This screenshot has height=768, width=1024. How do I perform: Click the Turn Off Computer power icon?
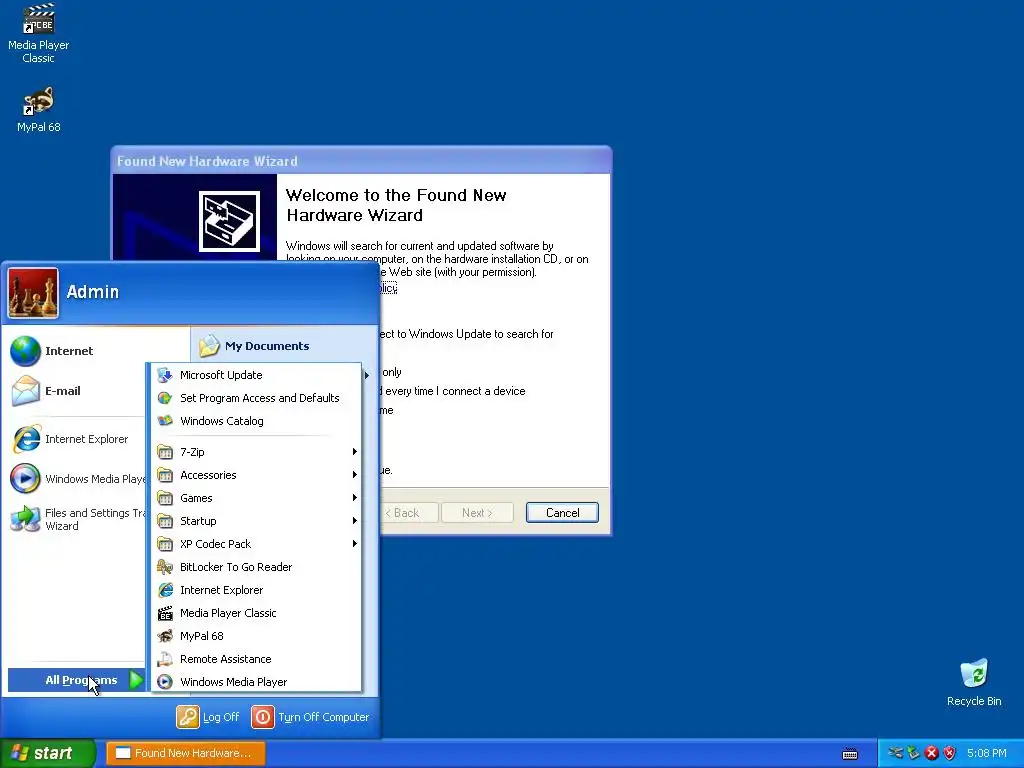pos(263,716)
